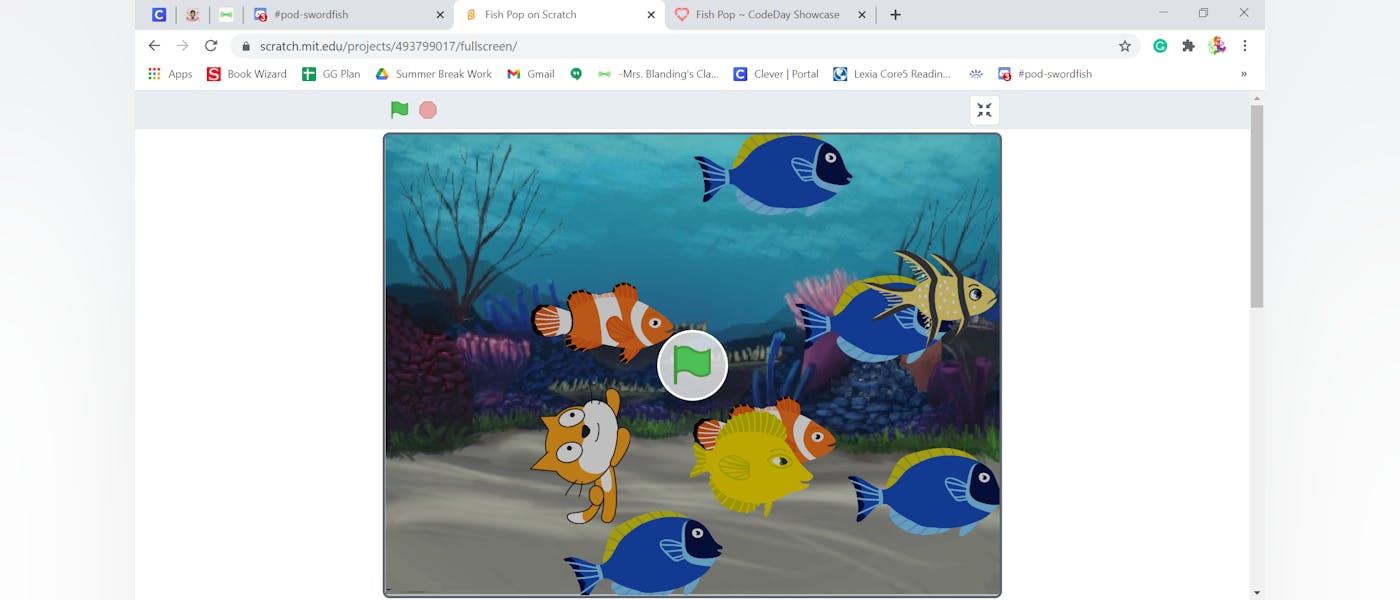1400x600 pixels.
Task: Open the Apps bookmark
Action: point(170,74)
